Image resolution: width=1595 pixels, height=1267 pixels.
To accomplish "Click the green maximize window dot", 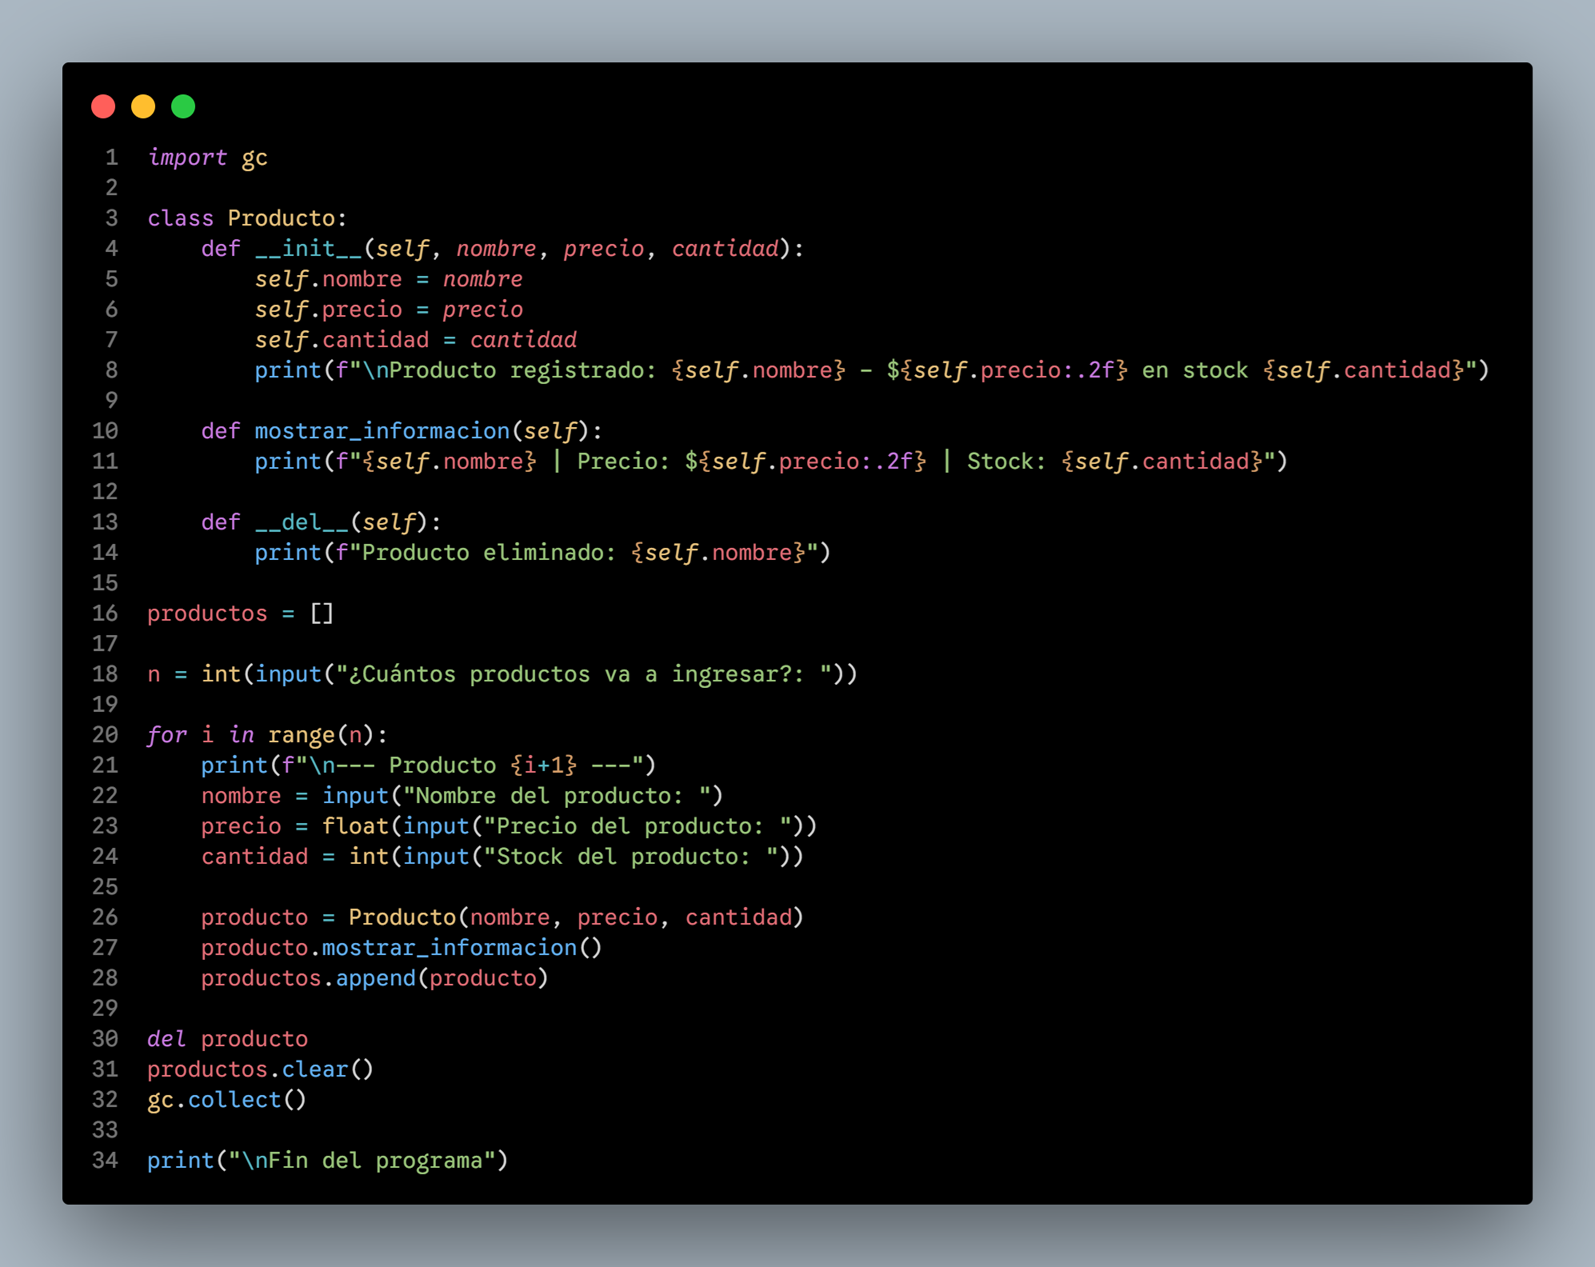I will point(183,106).
